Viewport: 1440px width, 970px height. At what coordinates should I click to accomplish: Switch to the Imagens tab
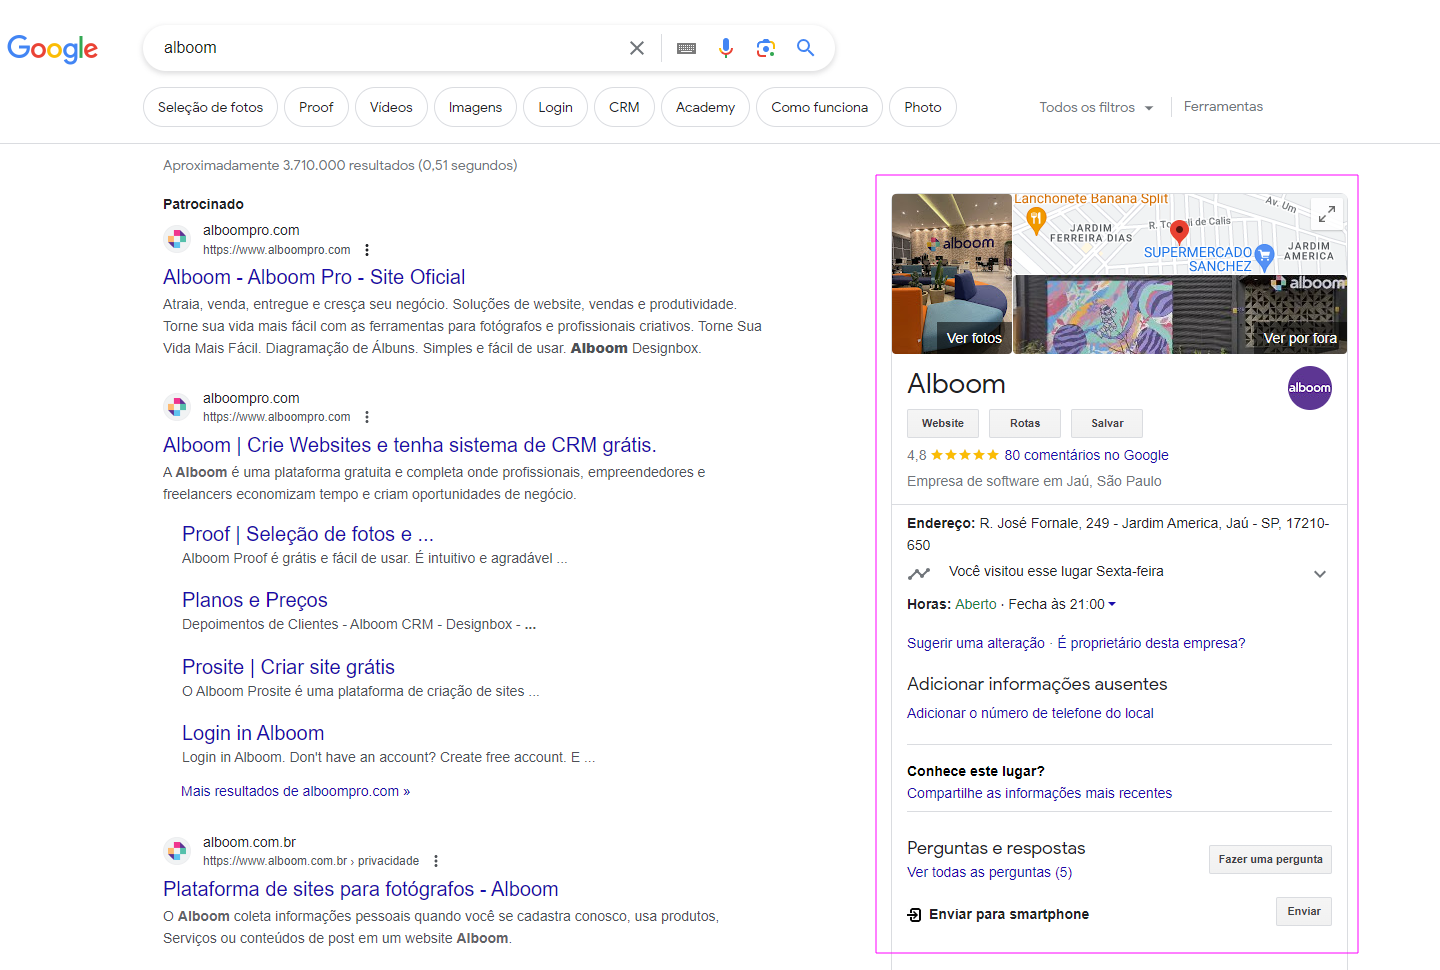475,107
